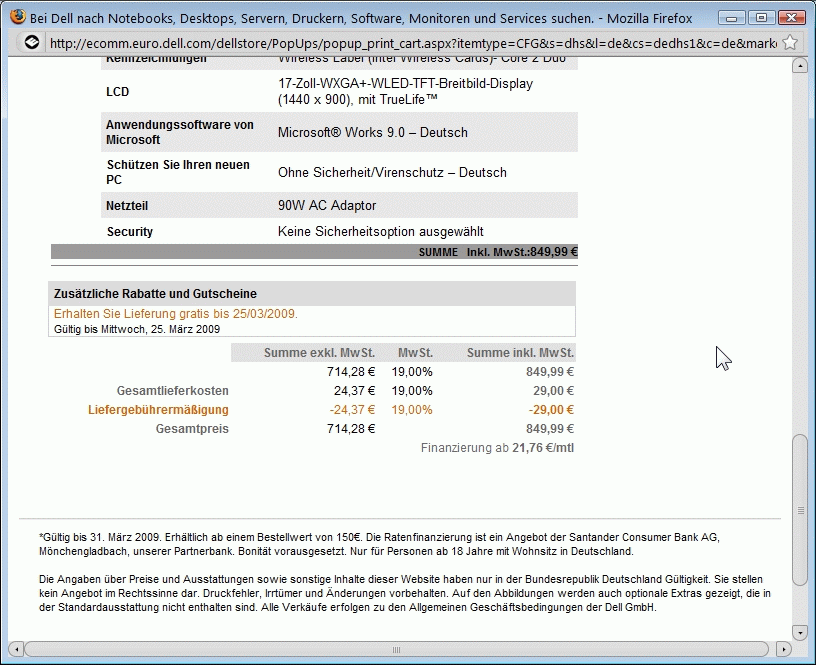Click 'Ohne Sicherheit/Virenschutz – Deutsch'
Screen dimensions: 816x665
(392, 172)
